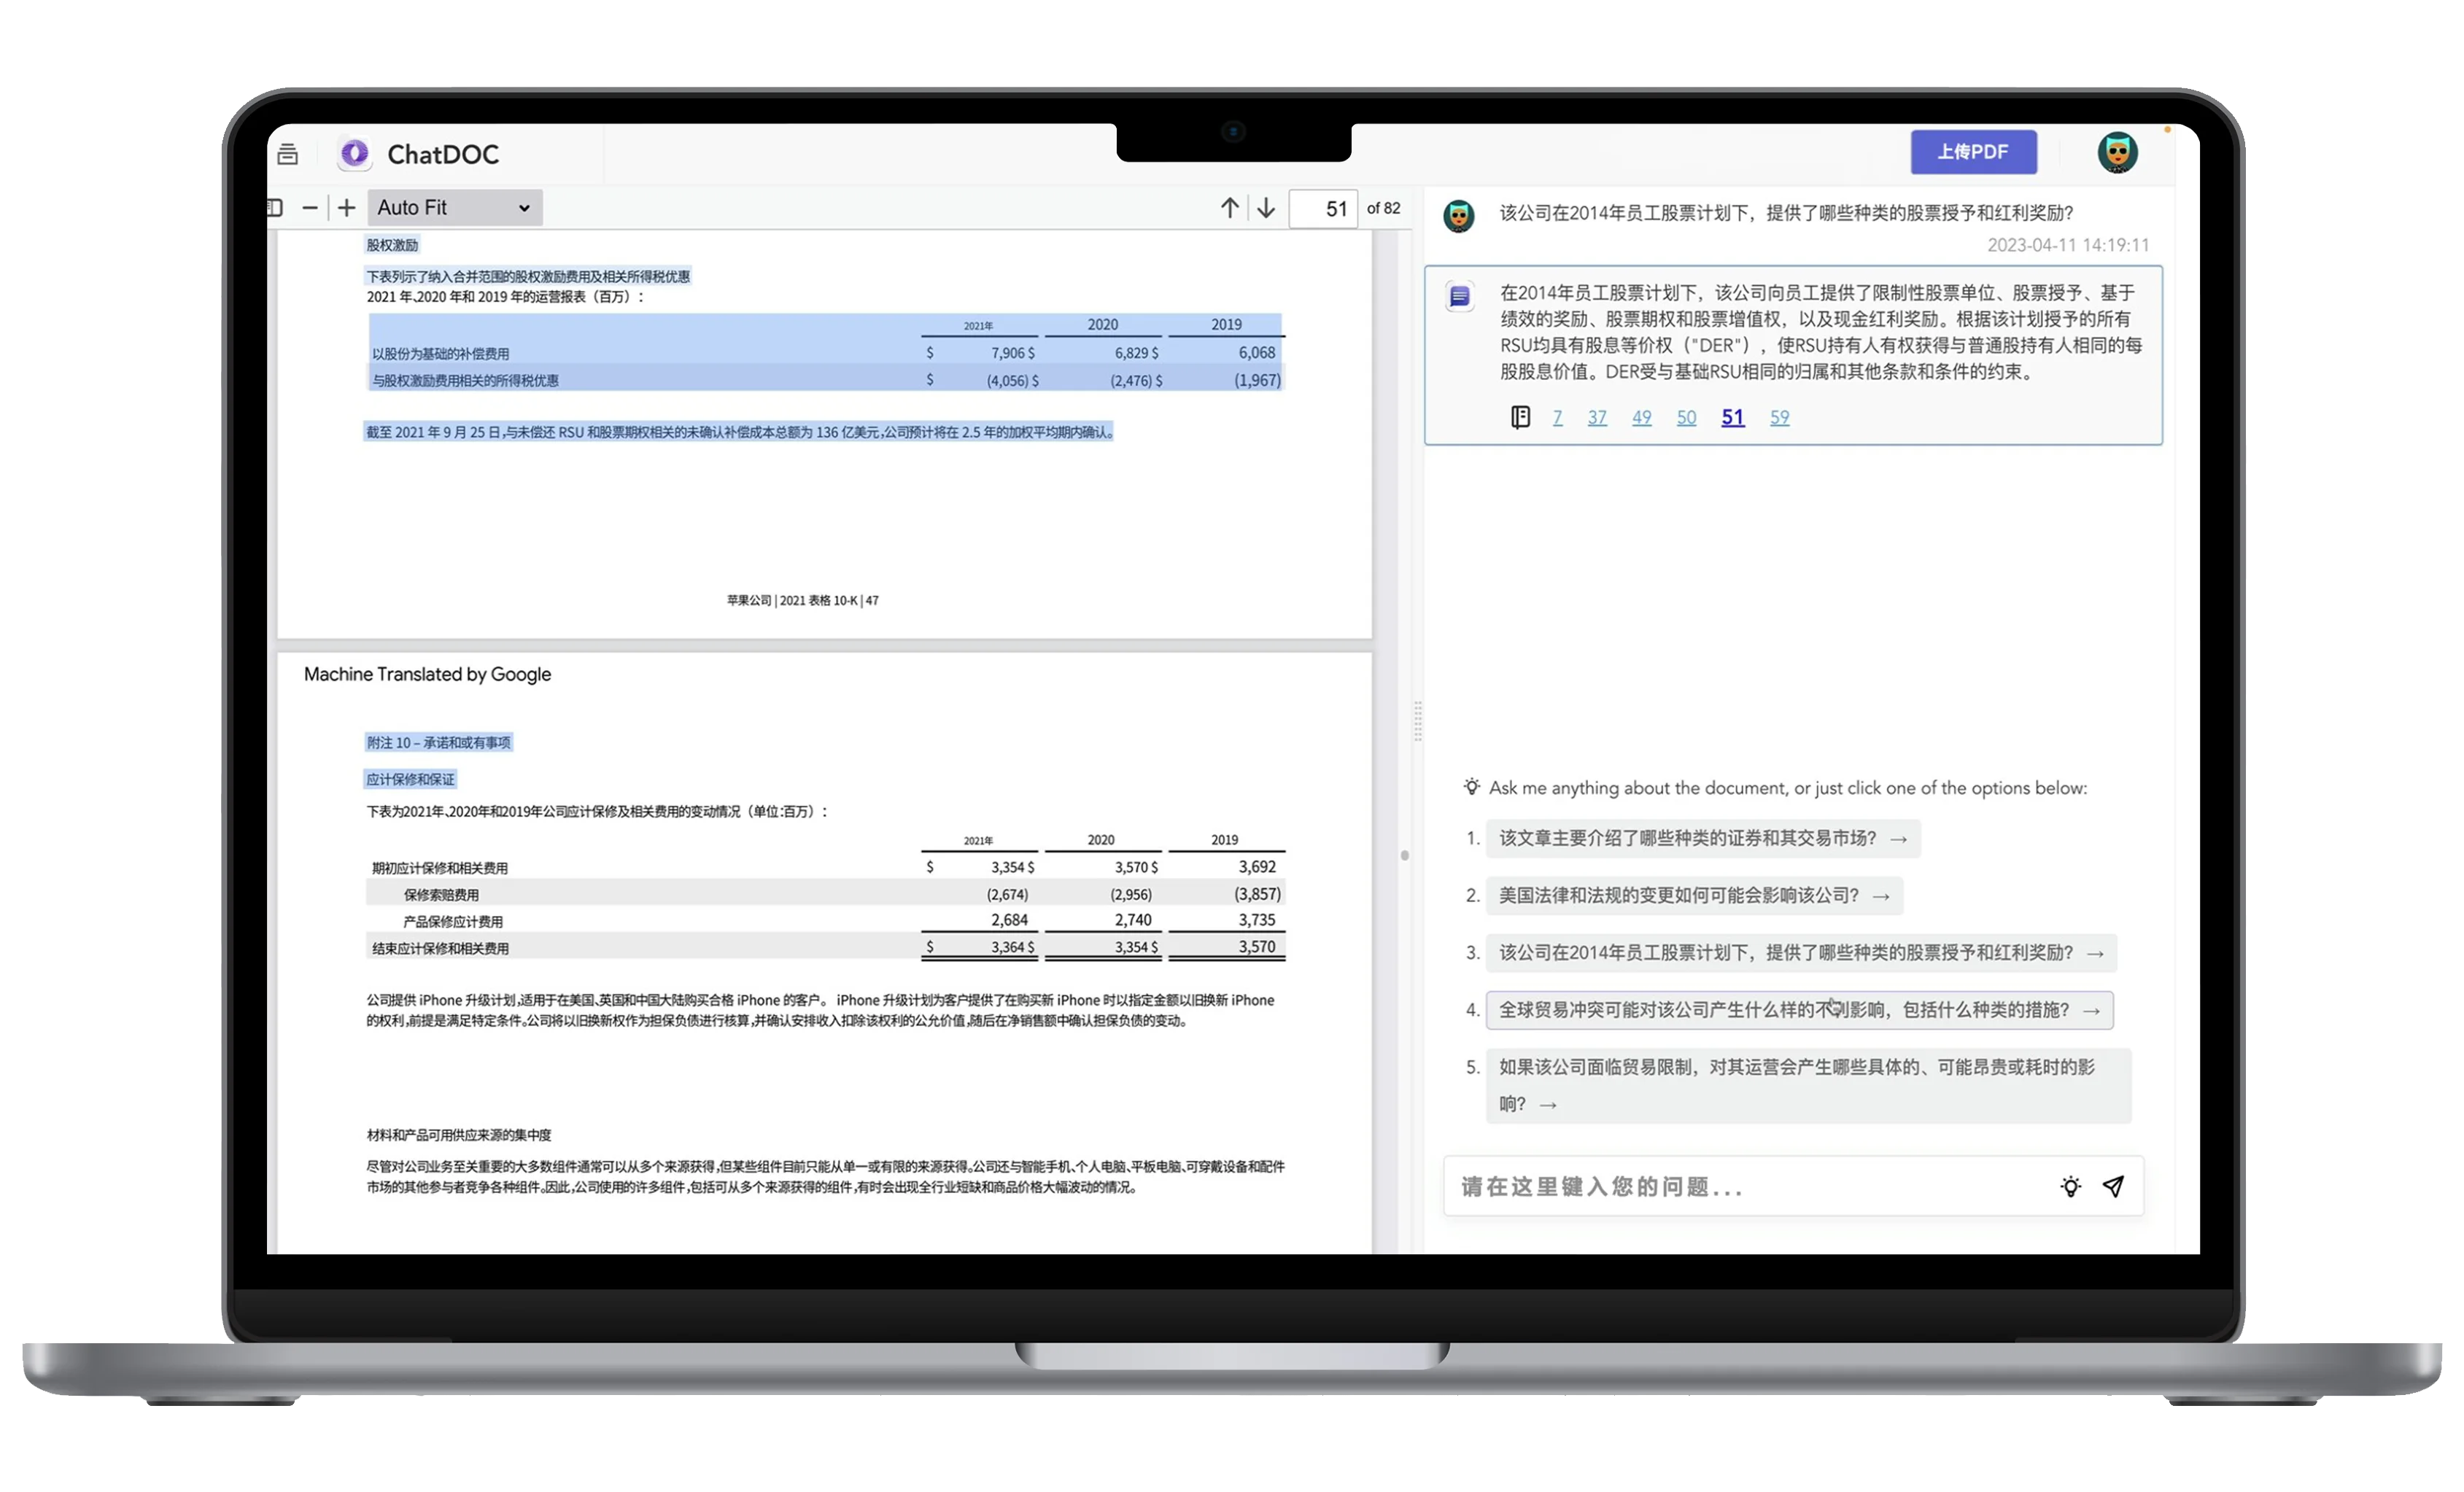Zoom out with the minus icon

point(310,208)
